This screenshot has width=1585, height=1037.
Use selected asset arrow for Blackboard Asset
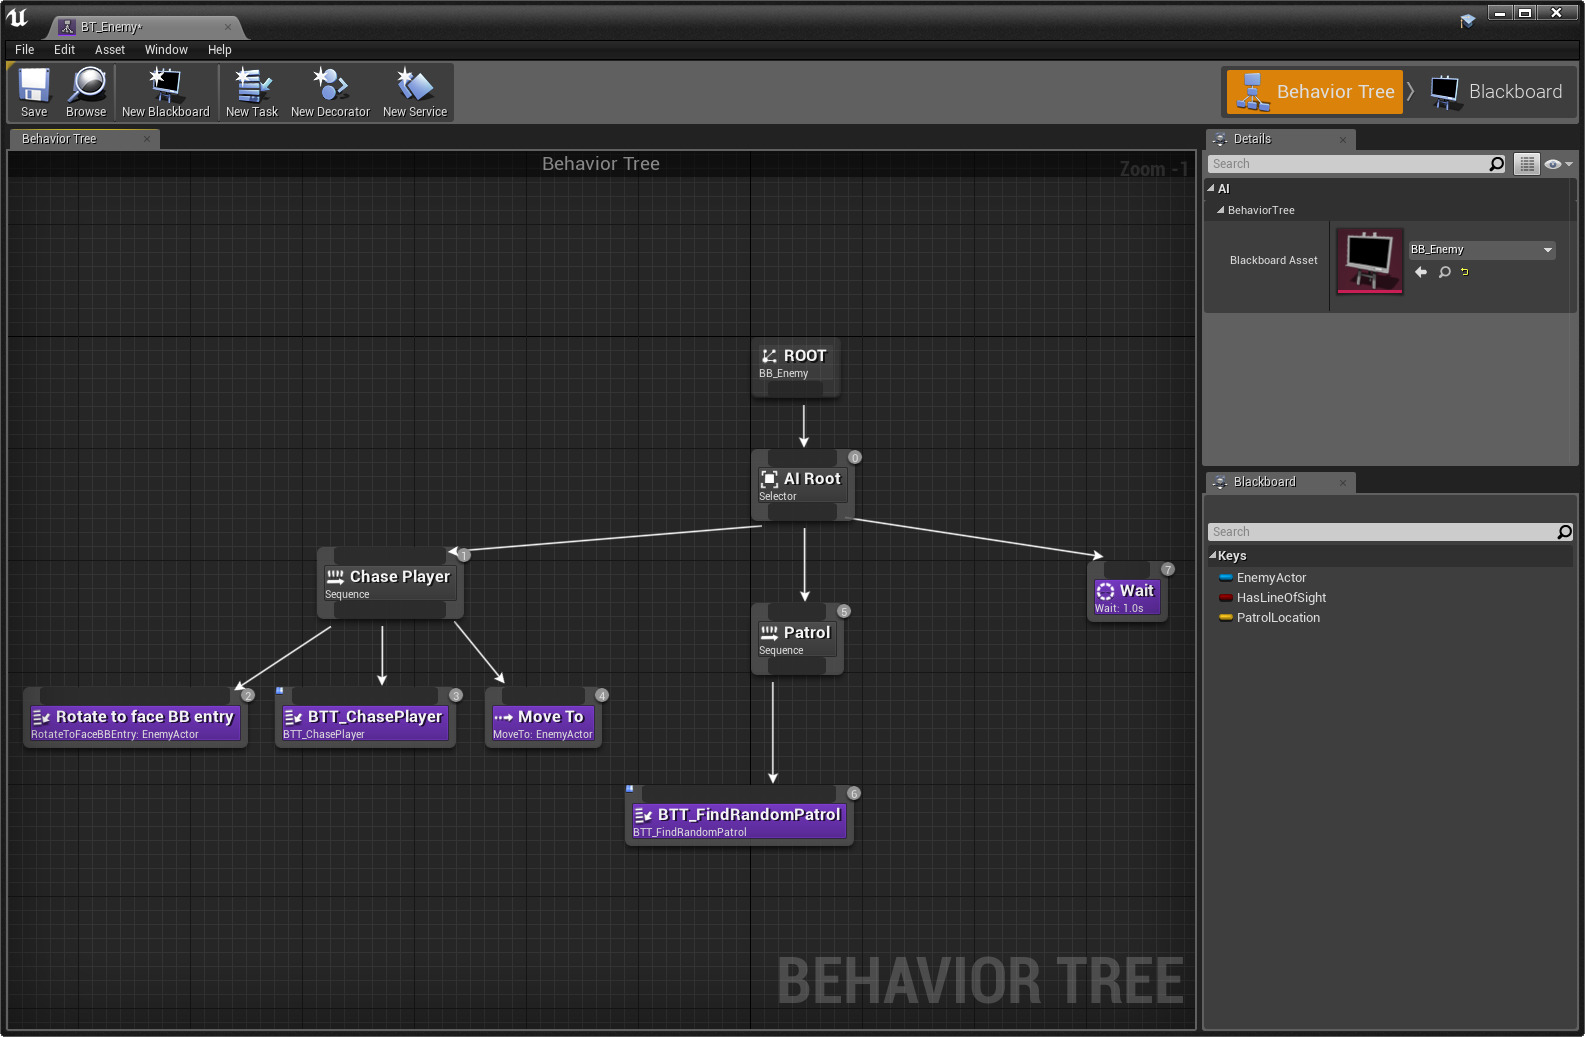pos(1421,272)
